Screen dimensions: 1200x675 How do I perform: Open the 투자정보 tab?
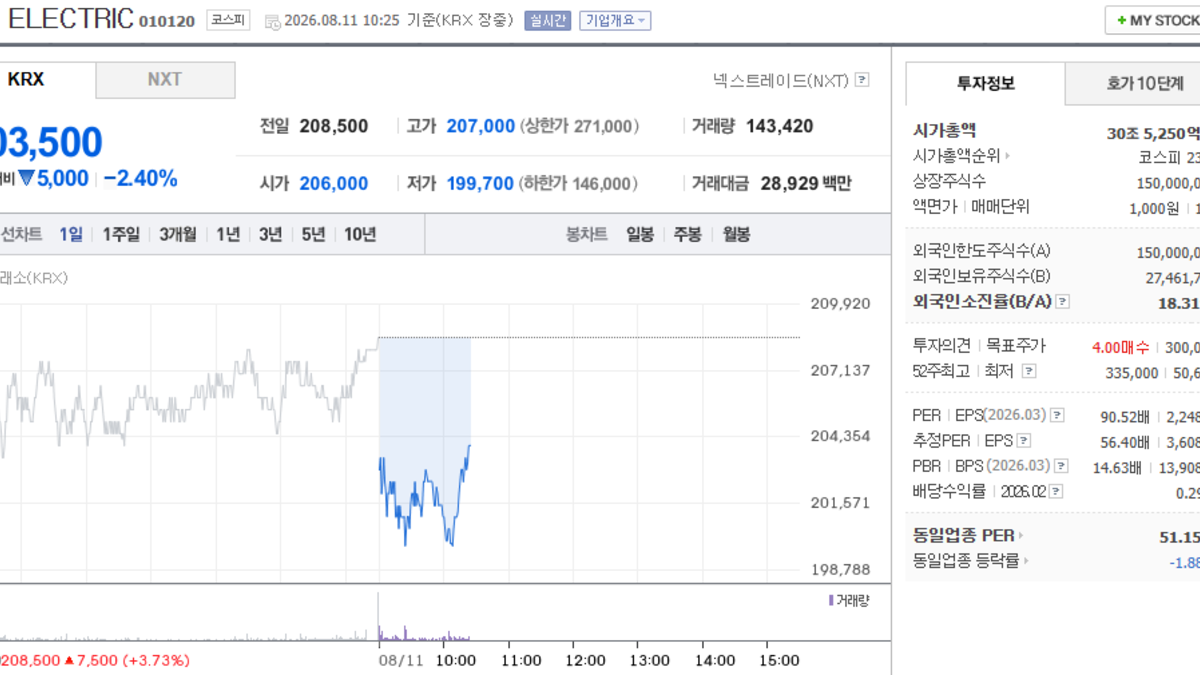click(x=985, y=84)
